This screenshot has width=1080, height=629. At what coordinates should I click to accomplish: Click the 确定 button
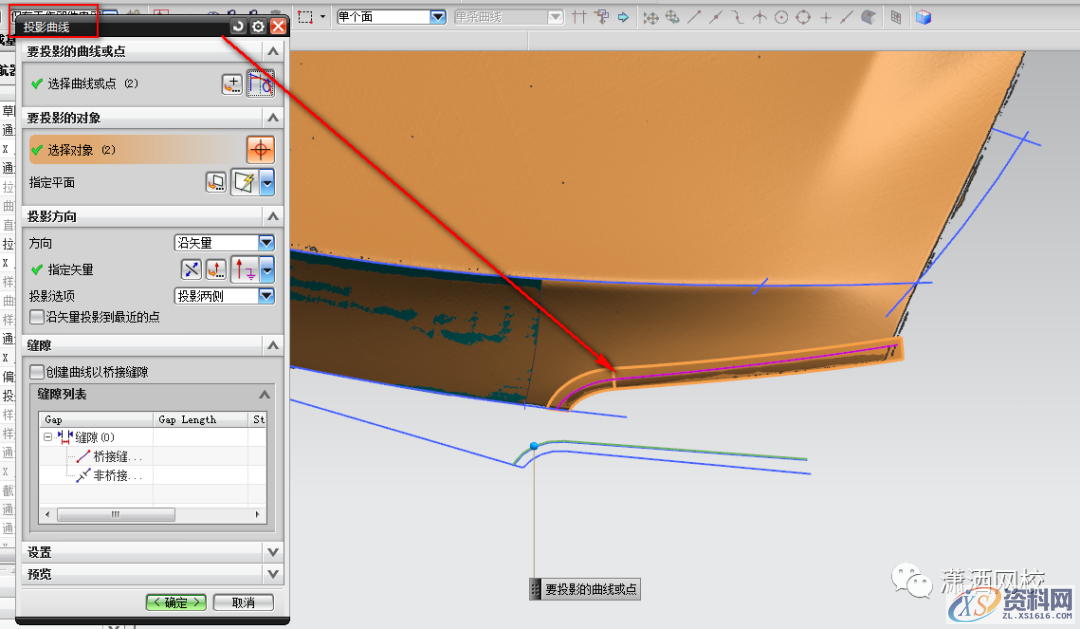[x=176, y=603]
